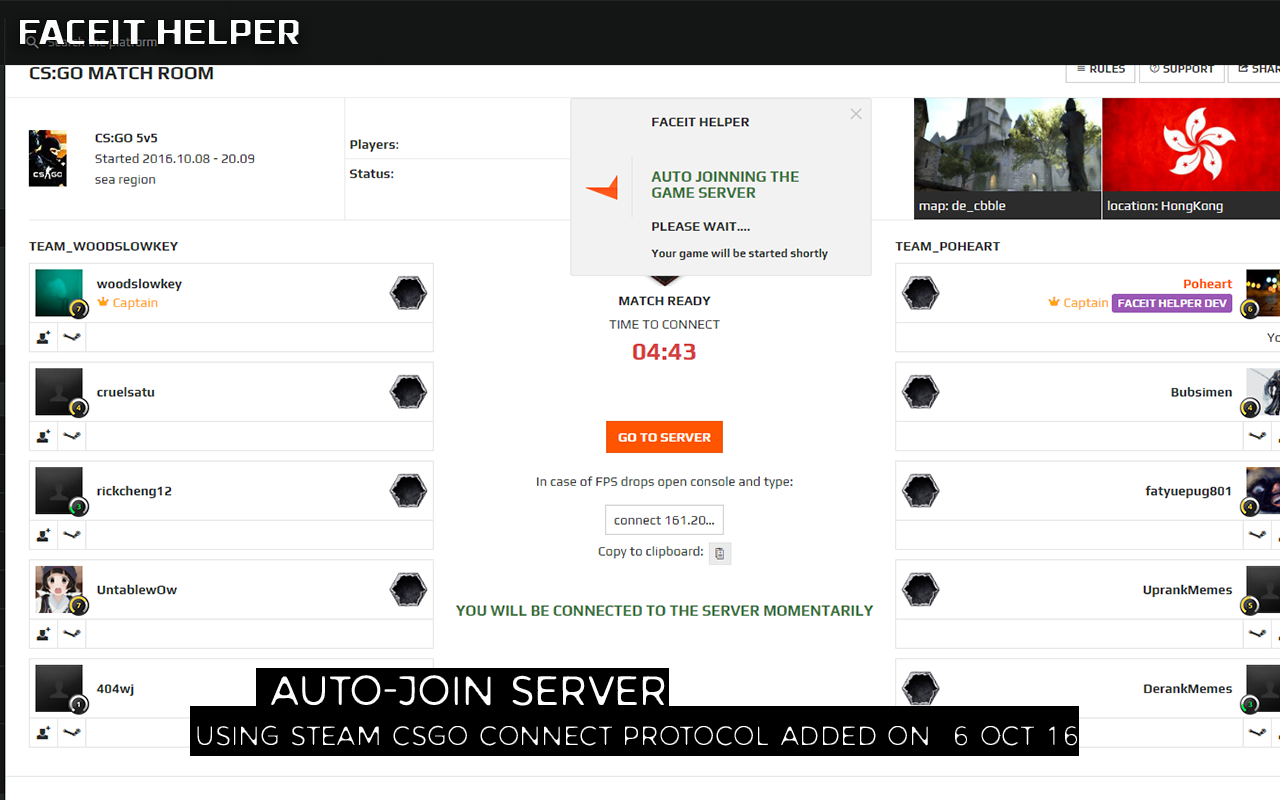Image resolution: width=1280 pixels, height=800 pixels.
Task: Open UntablewOw's Steam profile icon
Action: click(72, 634)
